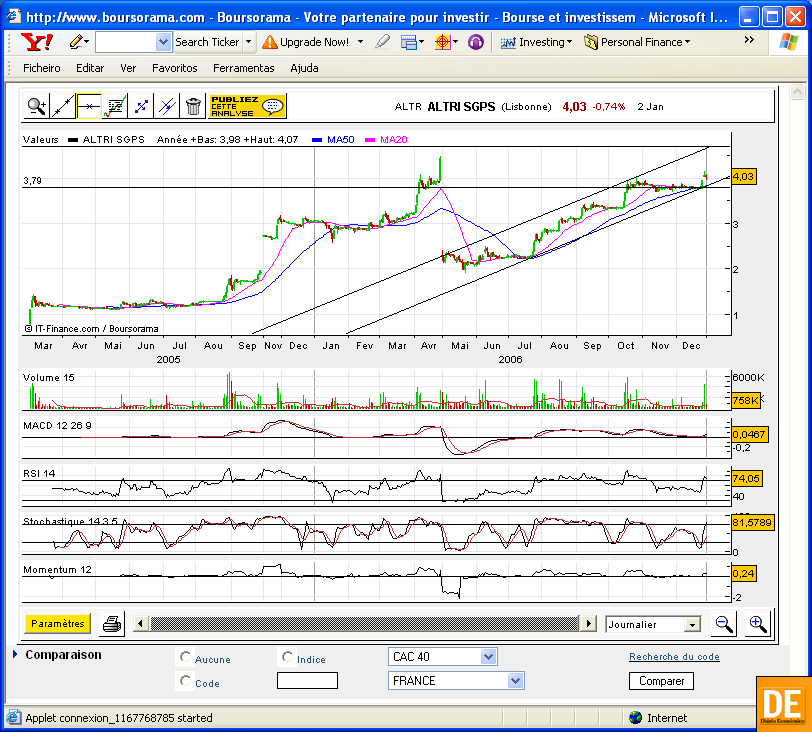Click the ALTRI SGPS stock title
This screenshot has height=732, width=812.
(461, 107)
